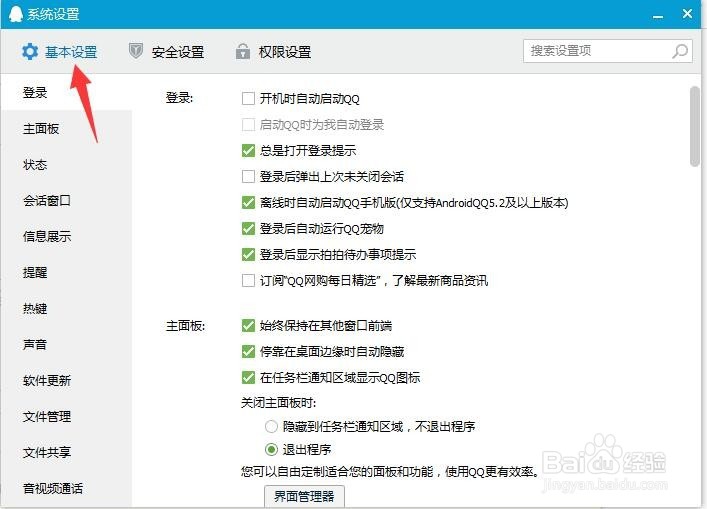Switch to the 权限设置 tab
707x509 pixels.
273,52
